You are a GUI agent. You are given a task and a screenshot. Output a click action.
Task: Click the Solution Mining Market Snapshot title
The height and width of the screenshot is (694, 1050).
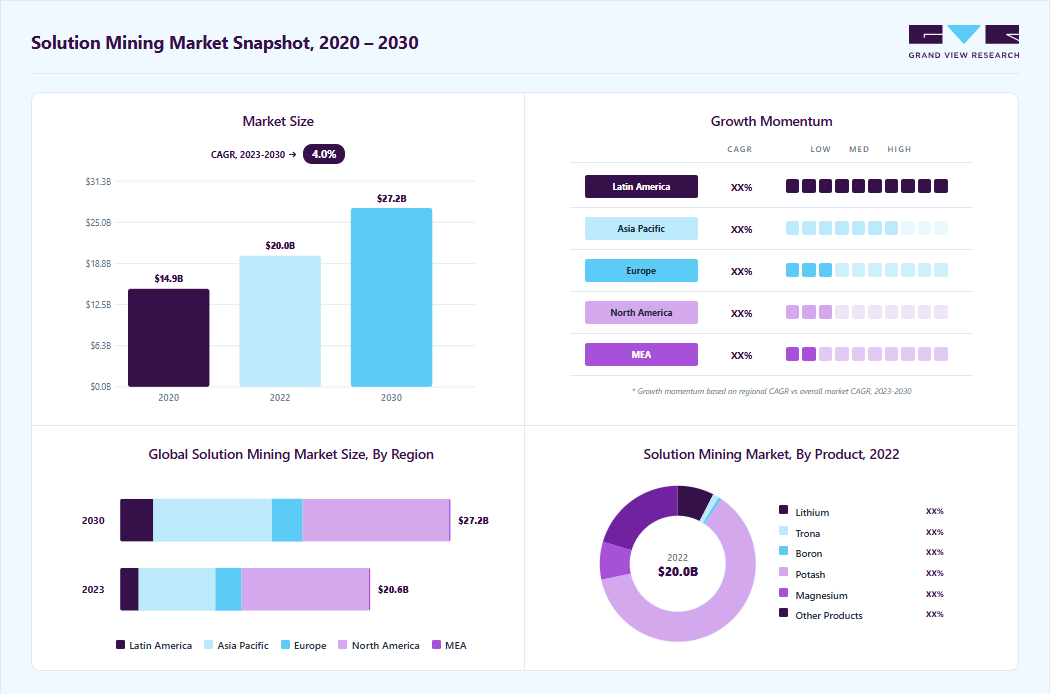[224, 43]
